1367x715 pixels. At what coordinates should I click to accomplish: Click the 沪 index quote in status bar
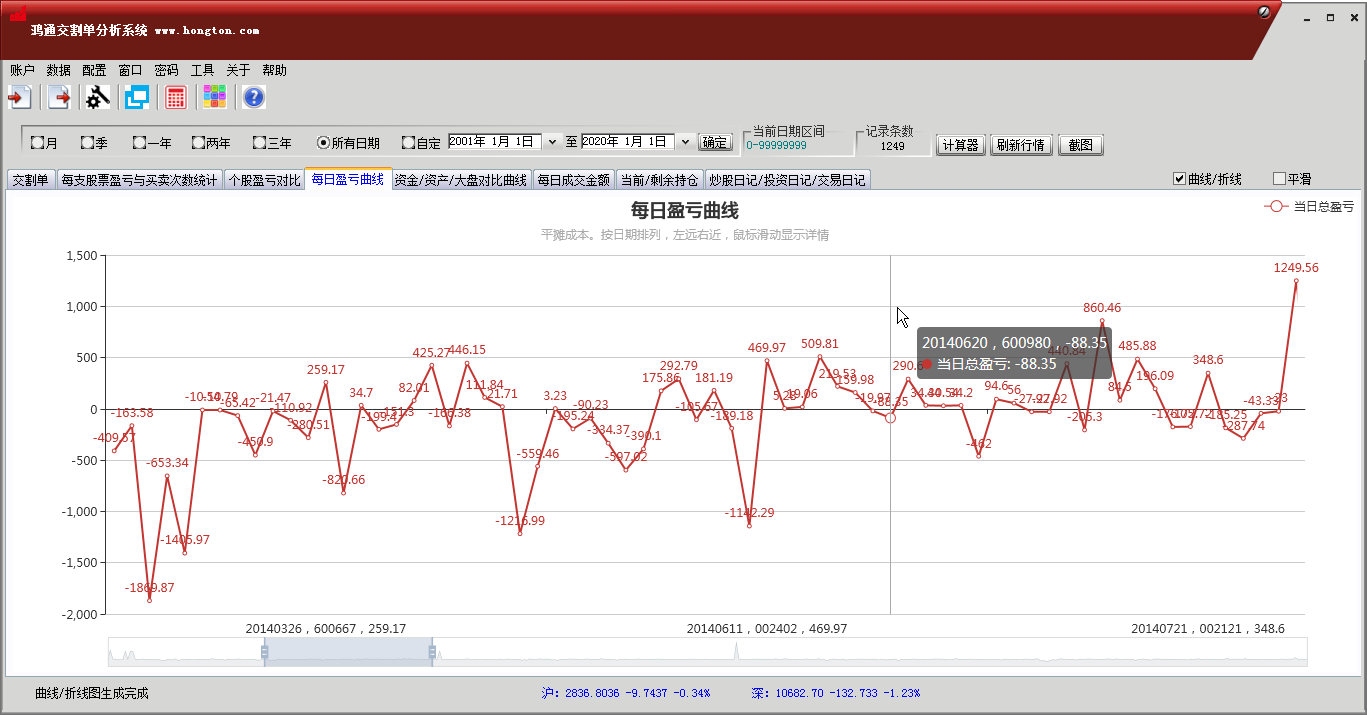626,693
